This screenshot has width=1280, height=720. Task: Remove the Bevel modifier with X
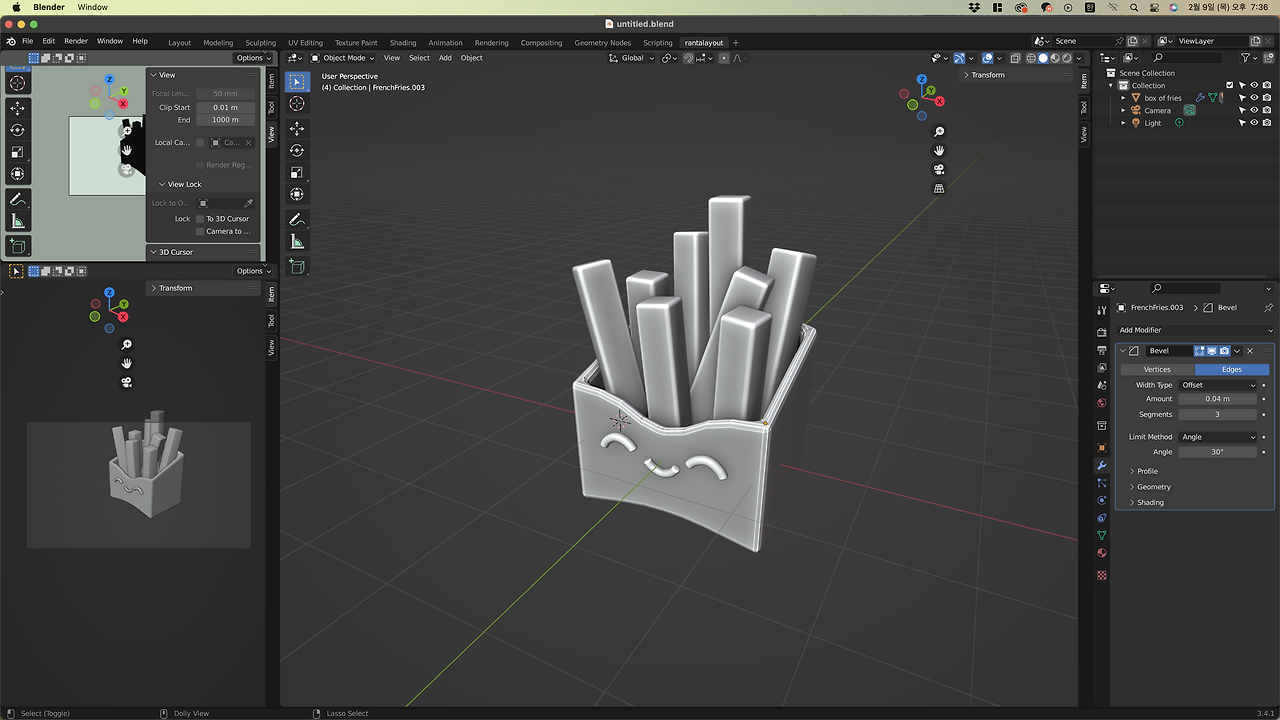(1250, 351)
